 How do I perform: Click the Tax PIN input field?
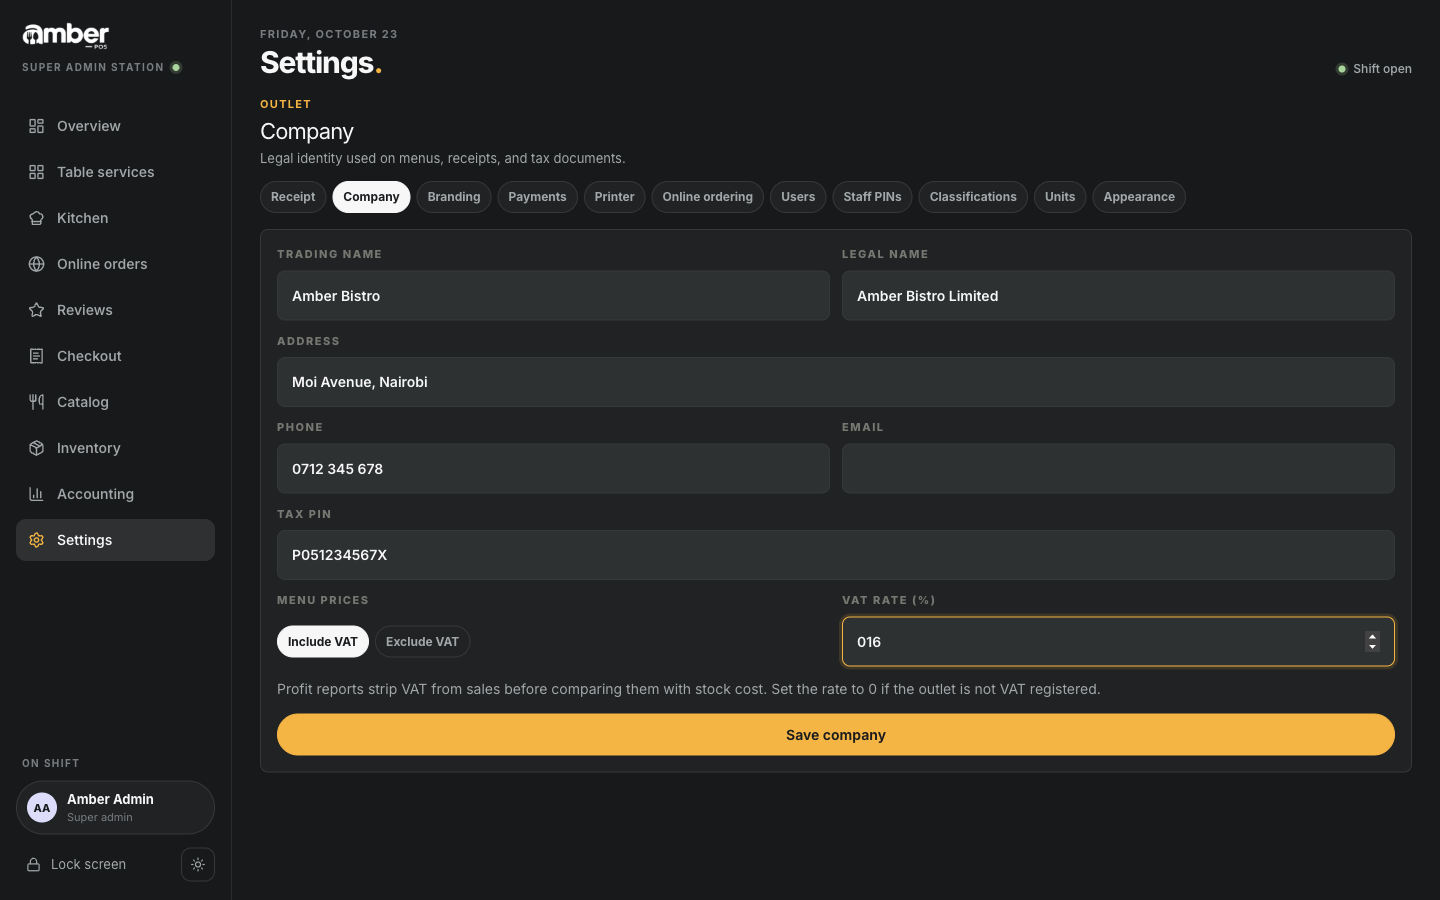click(x=836, y=555)
